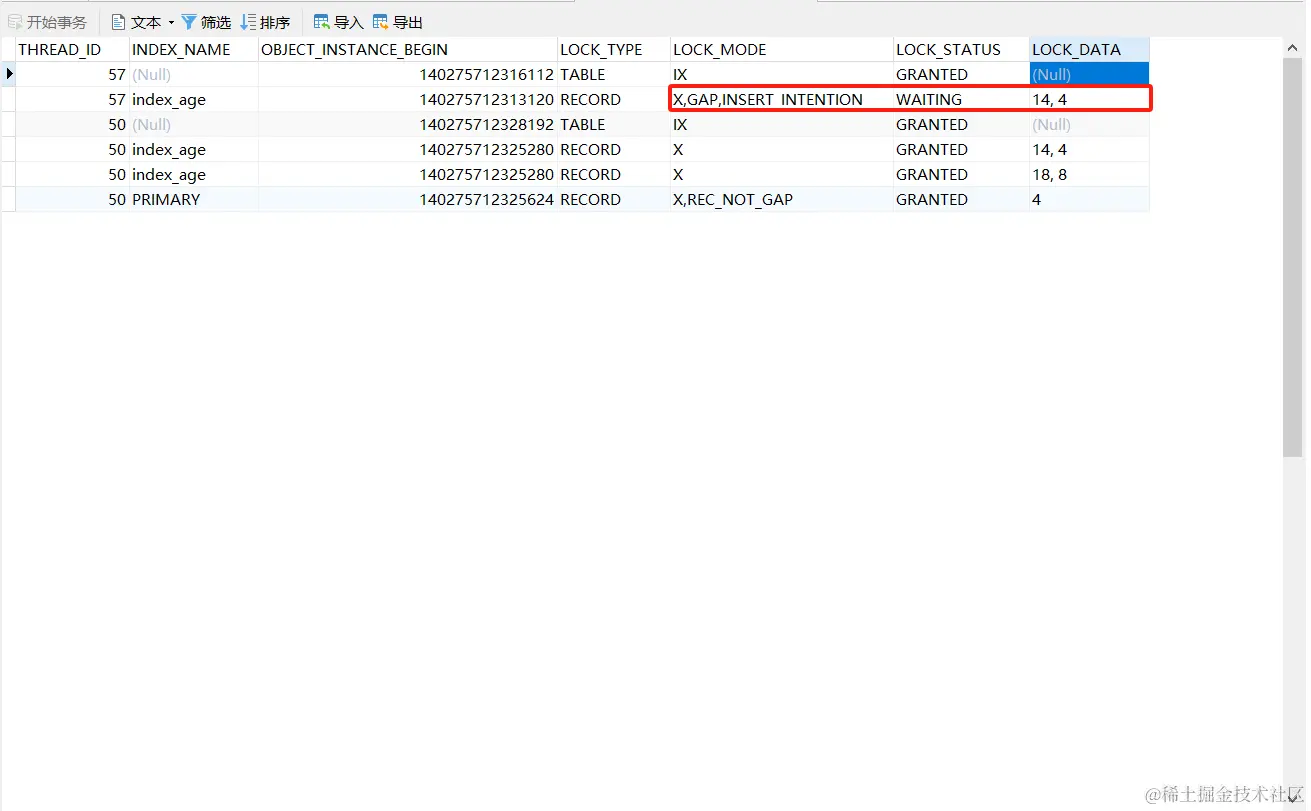Select the cell 140275712328192
The width and height of the screenshot is (1311, 811).
pyautogui.click(x=408, y=124)
